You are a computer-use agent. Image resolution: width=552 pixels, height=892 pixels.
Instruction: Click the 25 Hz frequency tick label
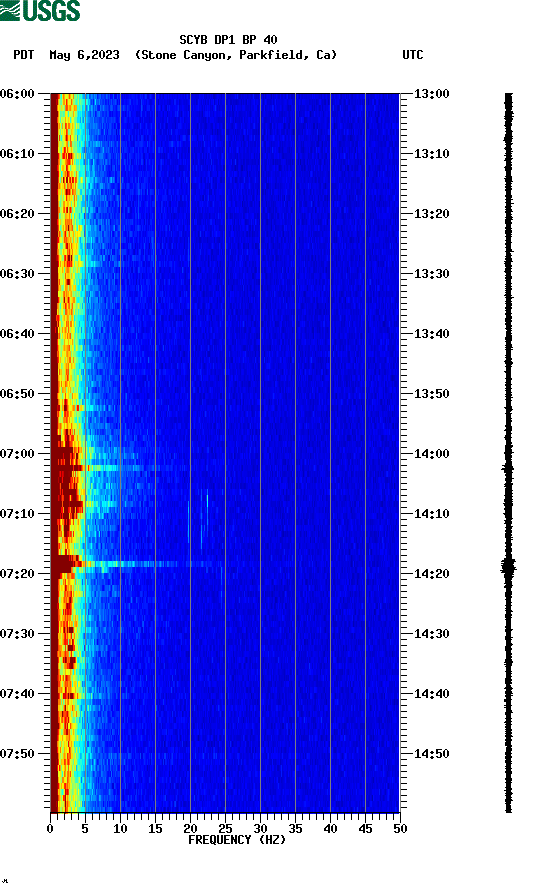(225, 829)
